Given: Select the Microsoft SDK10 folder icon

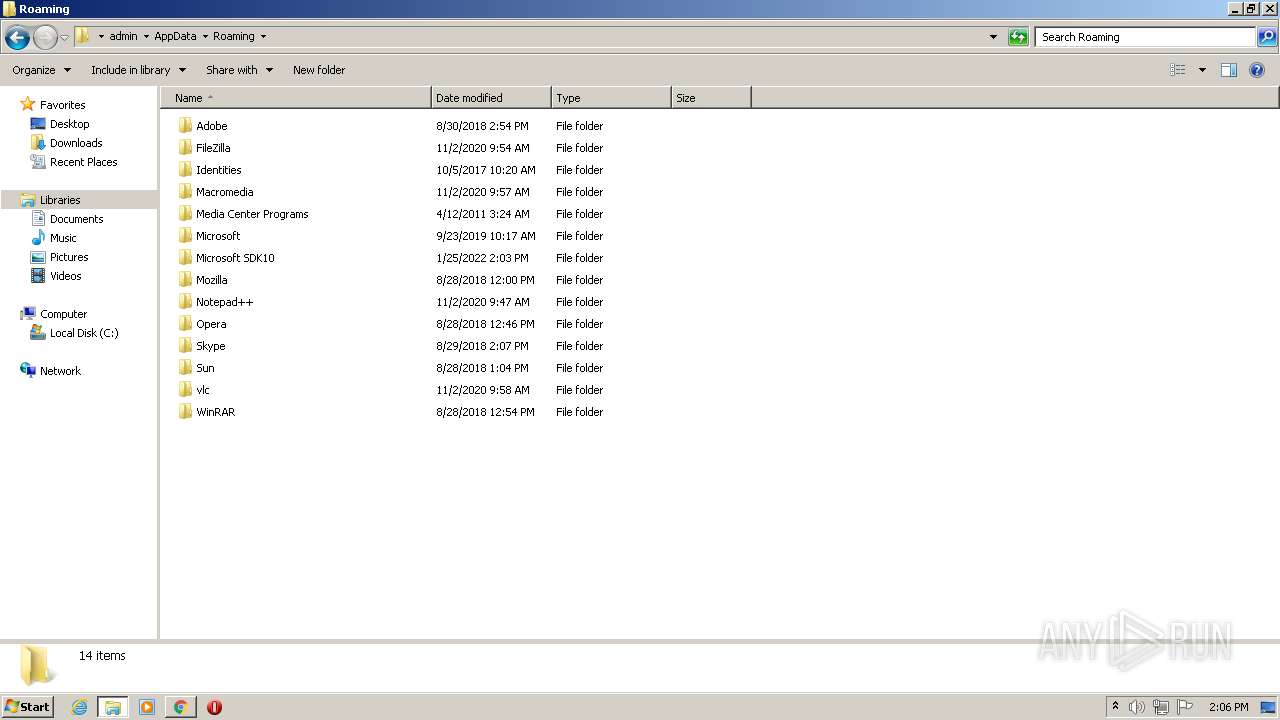Looking at the screenshot, I should (x=185, y=258).
